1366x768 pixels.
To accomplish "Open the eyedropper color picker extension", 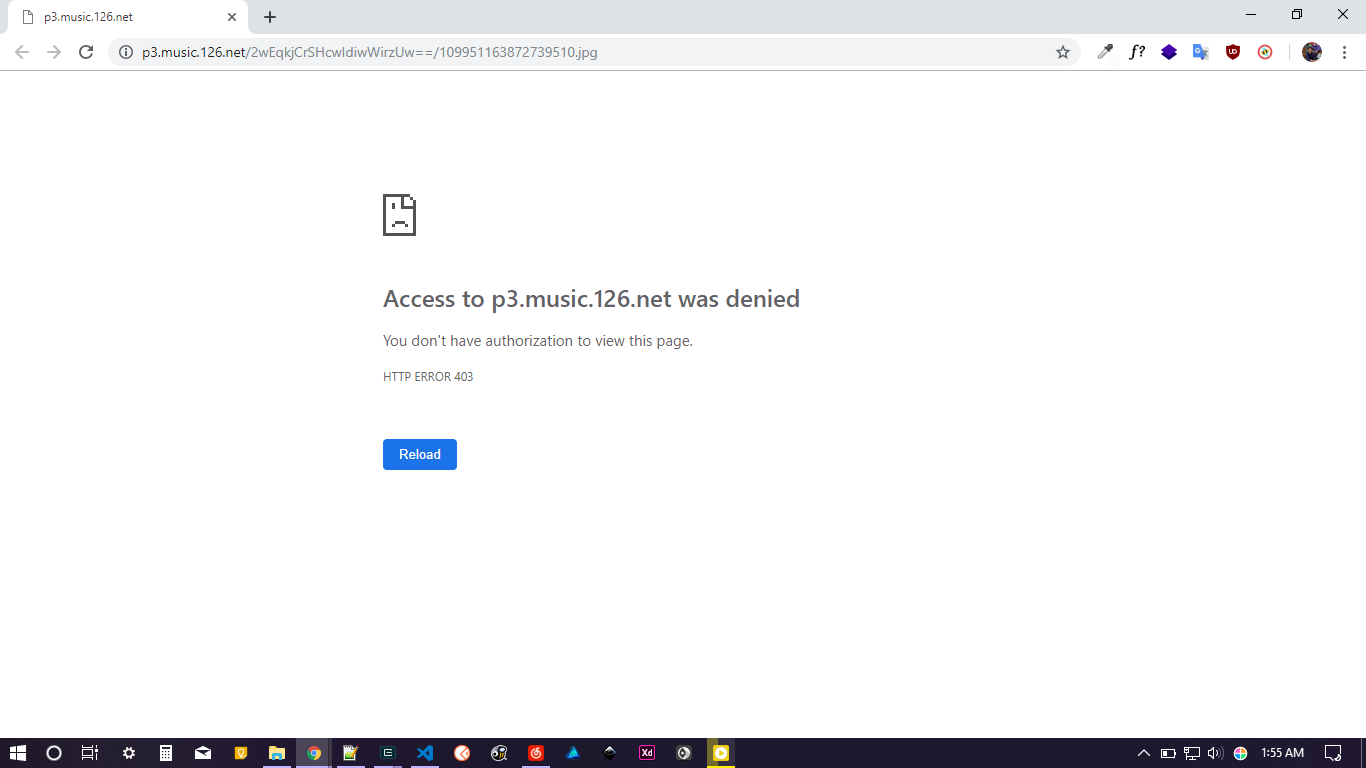I will click(x=1105, y=52).
